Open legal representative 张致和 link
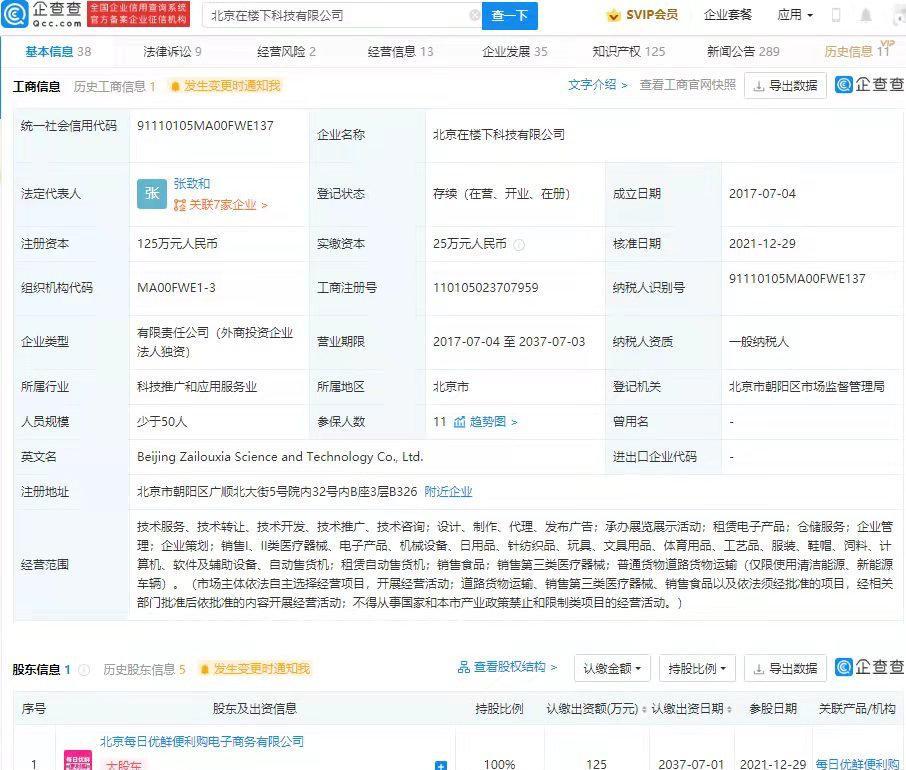The image size is (906, 770). [192, 184]
